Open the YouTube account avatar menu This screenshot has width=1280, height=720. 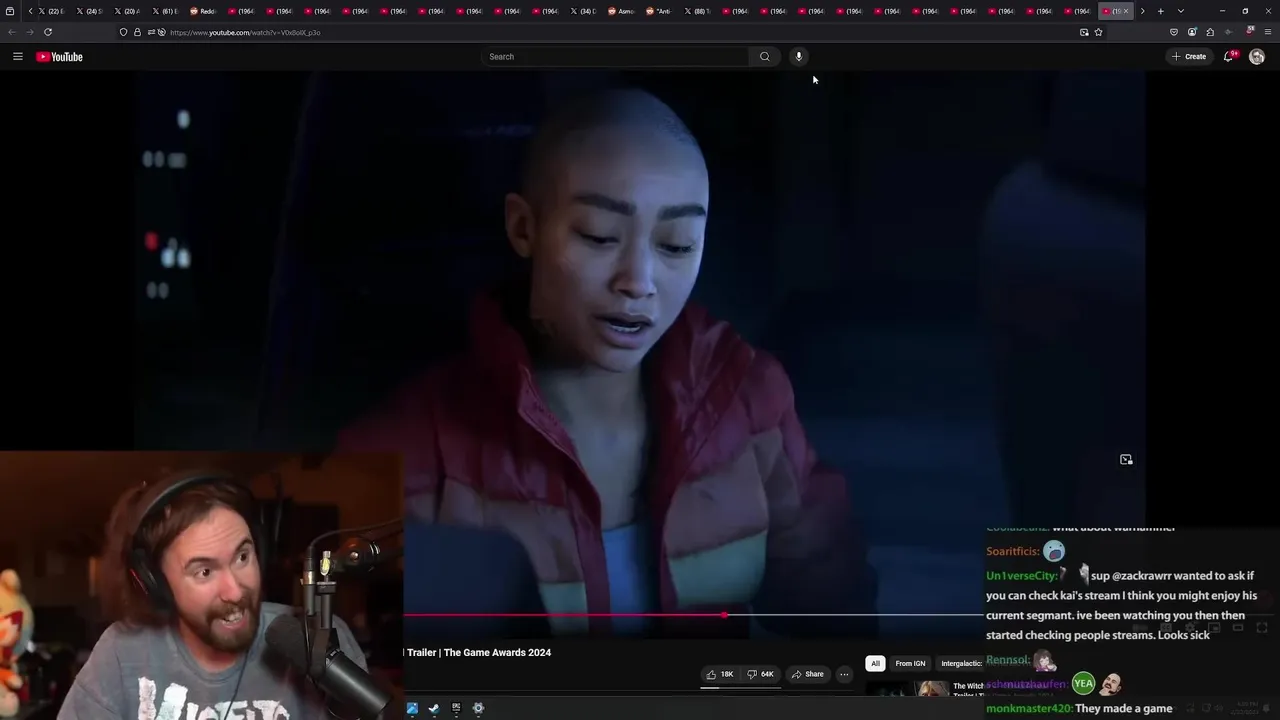point(1257,57)
